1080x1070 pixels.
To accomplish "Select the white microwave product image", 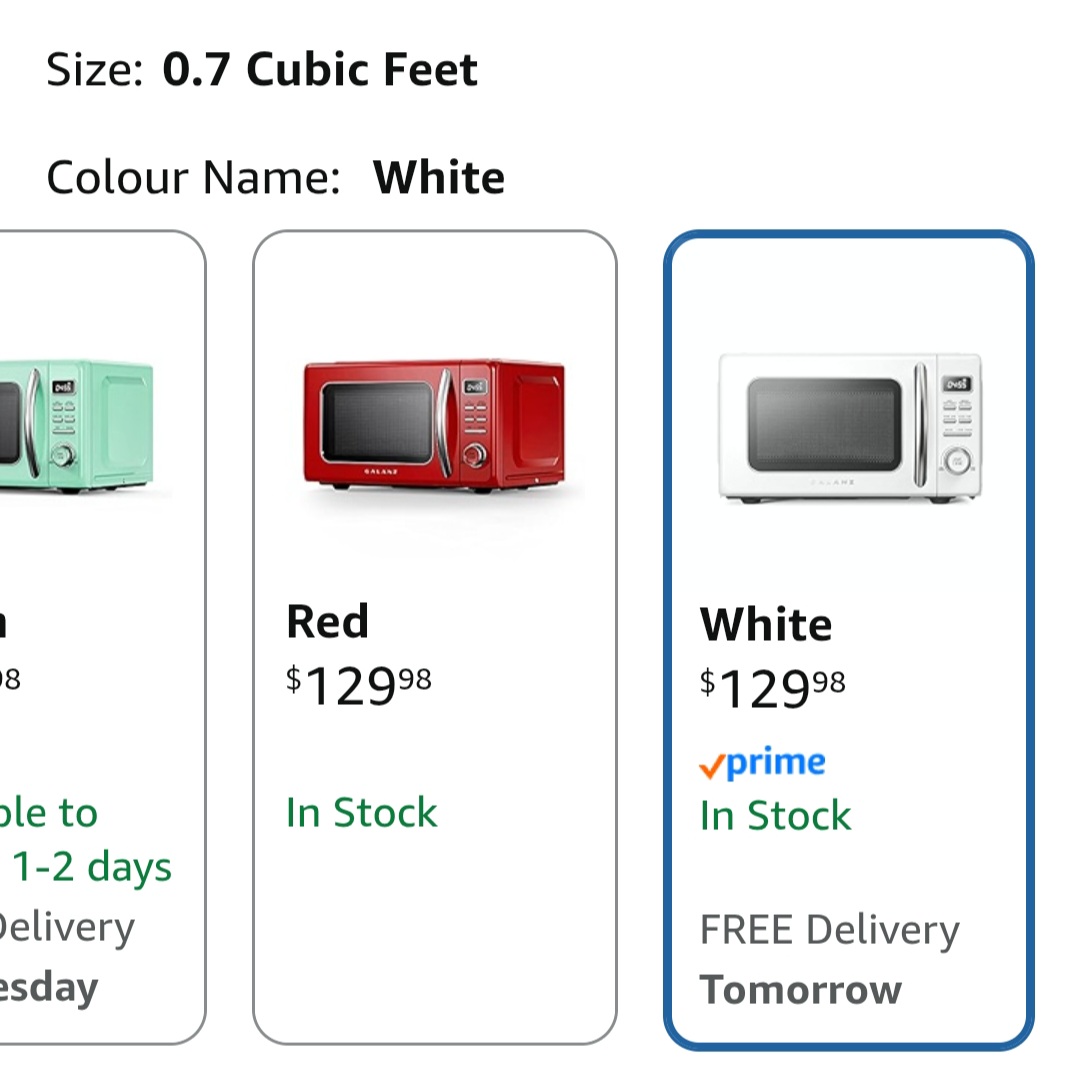I will (x=849, y=428).
